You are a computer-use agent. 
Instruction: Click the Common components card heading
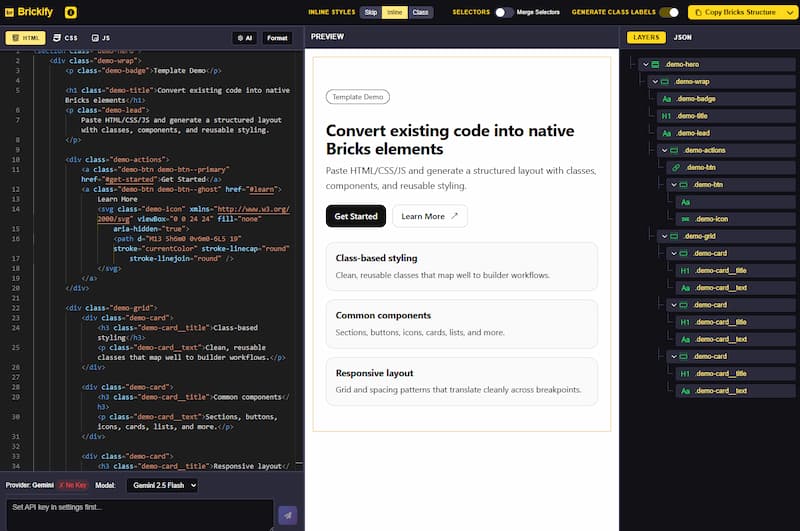click(x=383, y=315)
